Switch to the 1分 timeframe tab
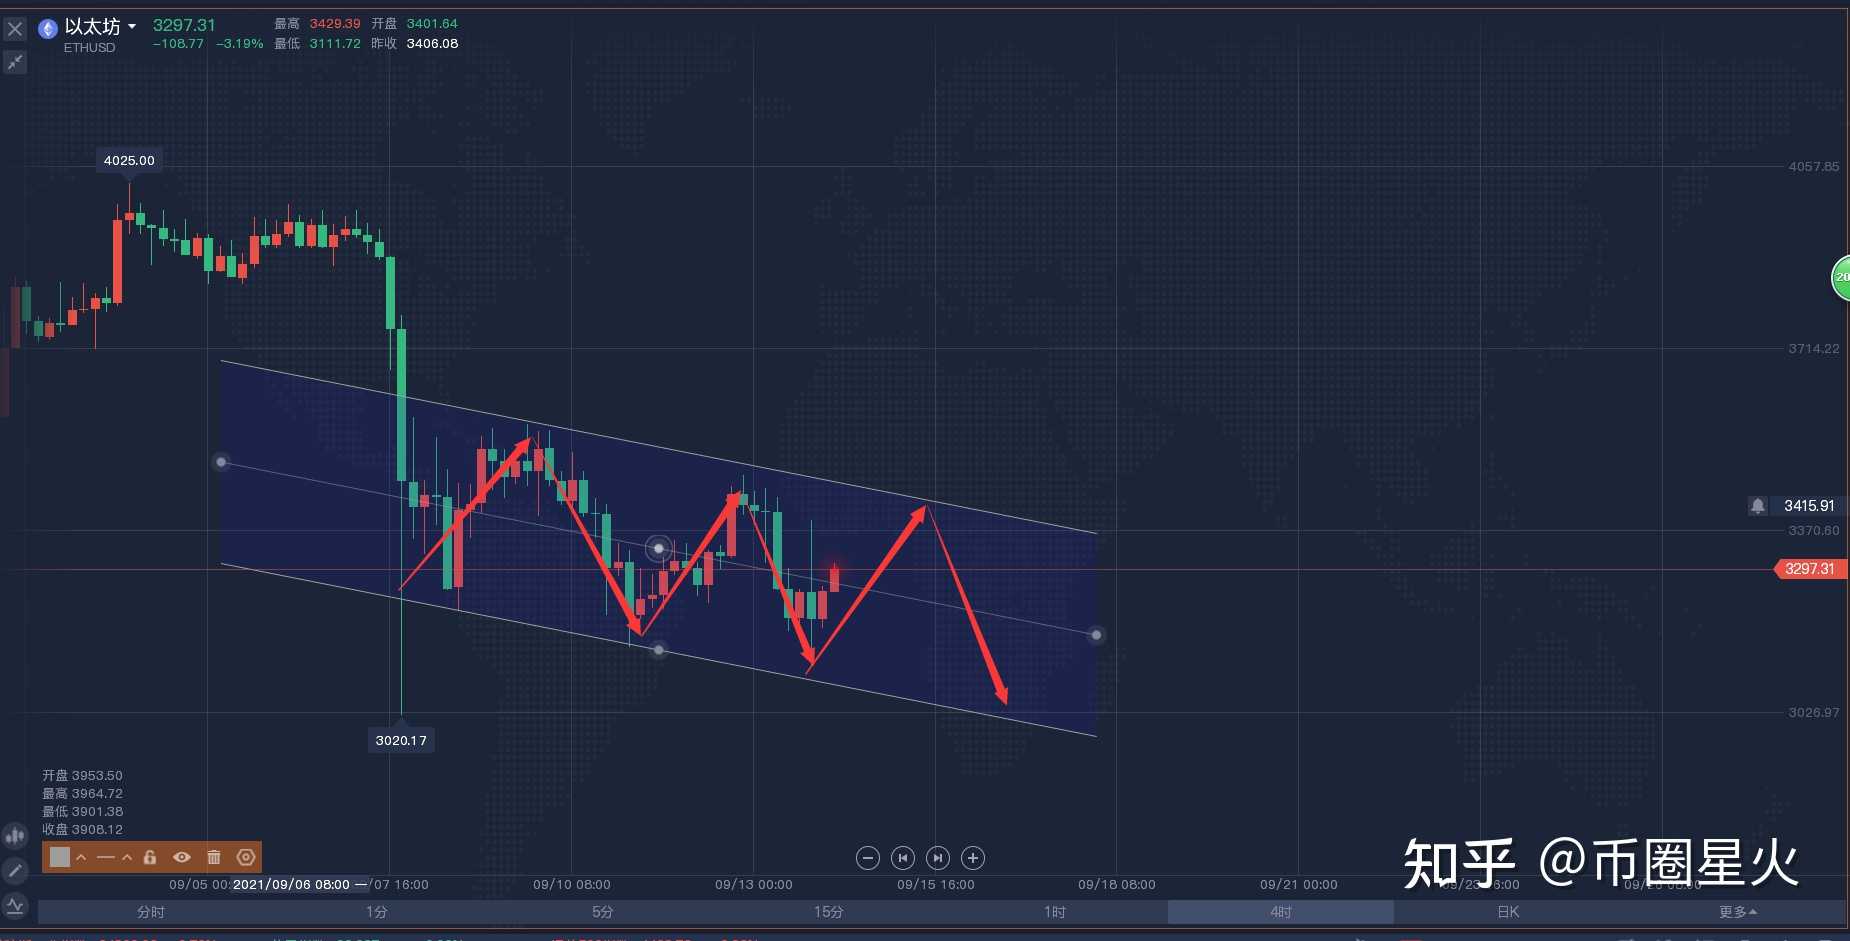1850x941 pixels. [x=377, y=912]
